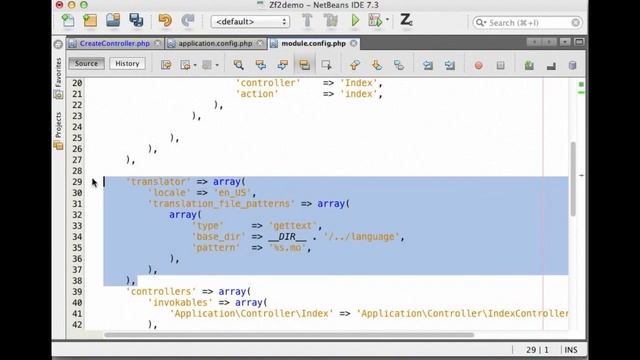This screenshot has height=360, width=640.
Task: Click line number 29 in the gutter
Action: click(x=78, y=182)
